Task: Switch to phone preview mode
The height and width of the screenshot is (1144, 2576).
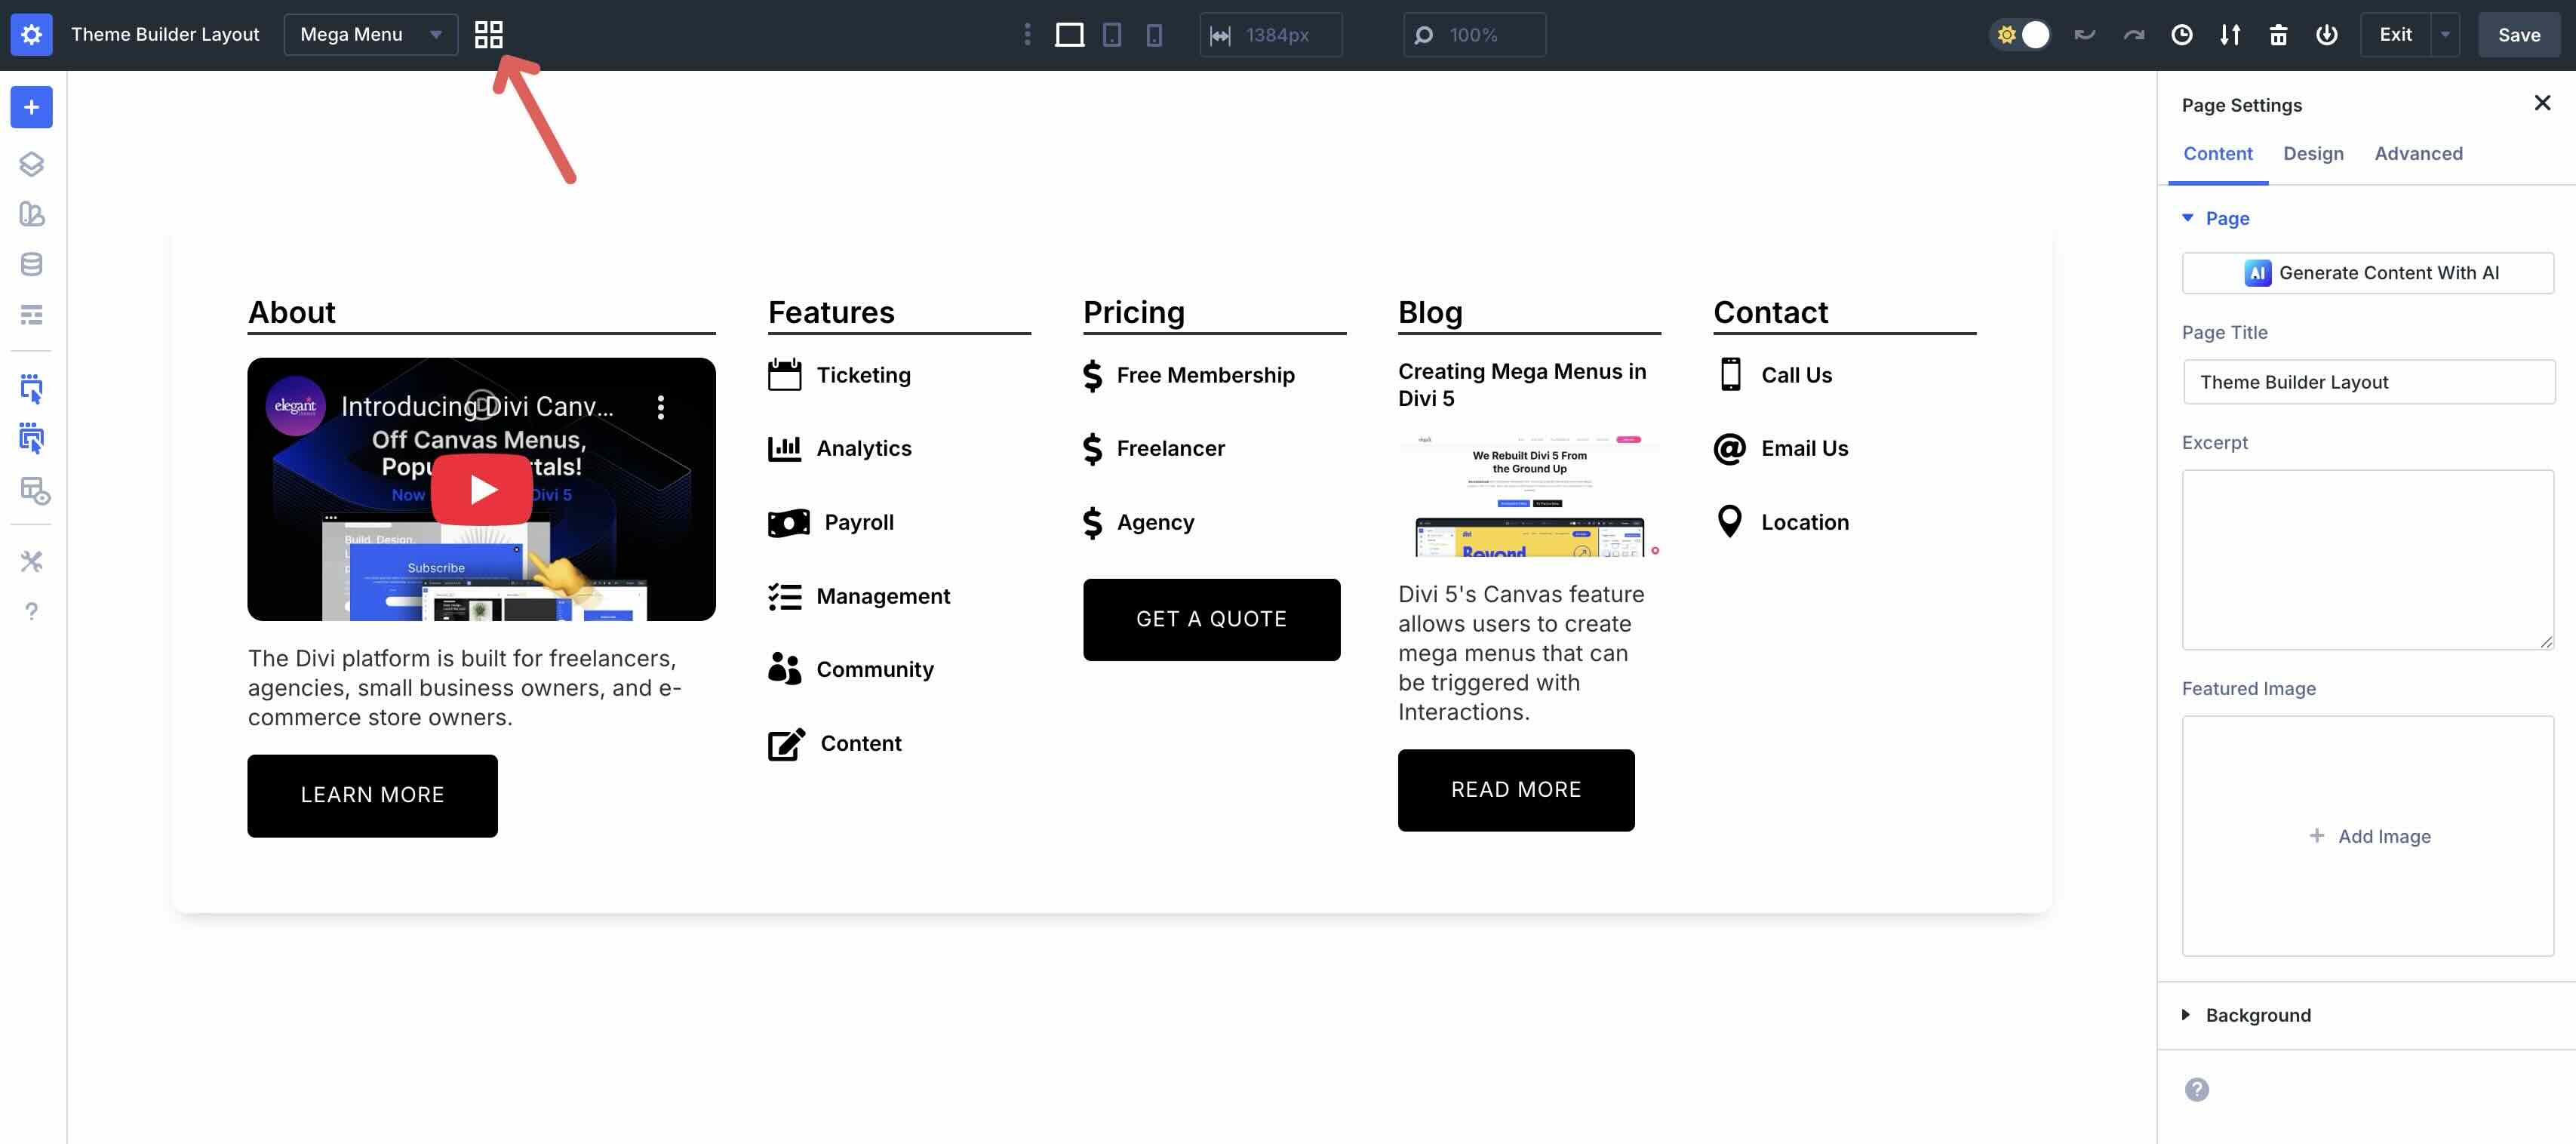Action: (x=1156, y=35)
